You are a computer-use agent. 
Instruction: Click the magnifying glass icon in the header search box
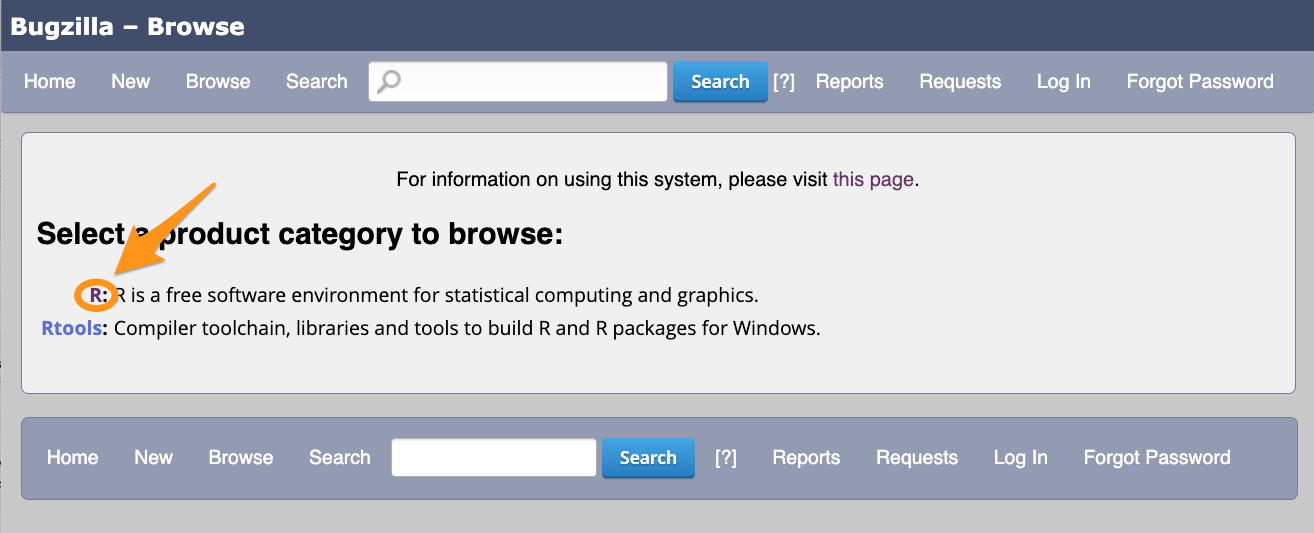point(389,81)
